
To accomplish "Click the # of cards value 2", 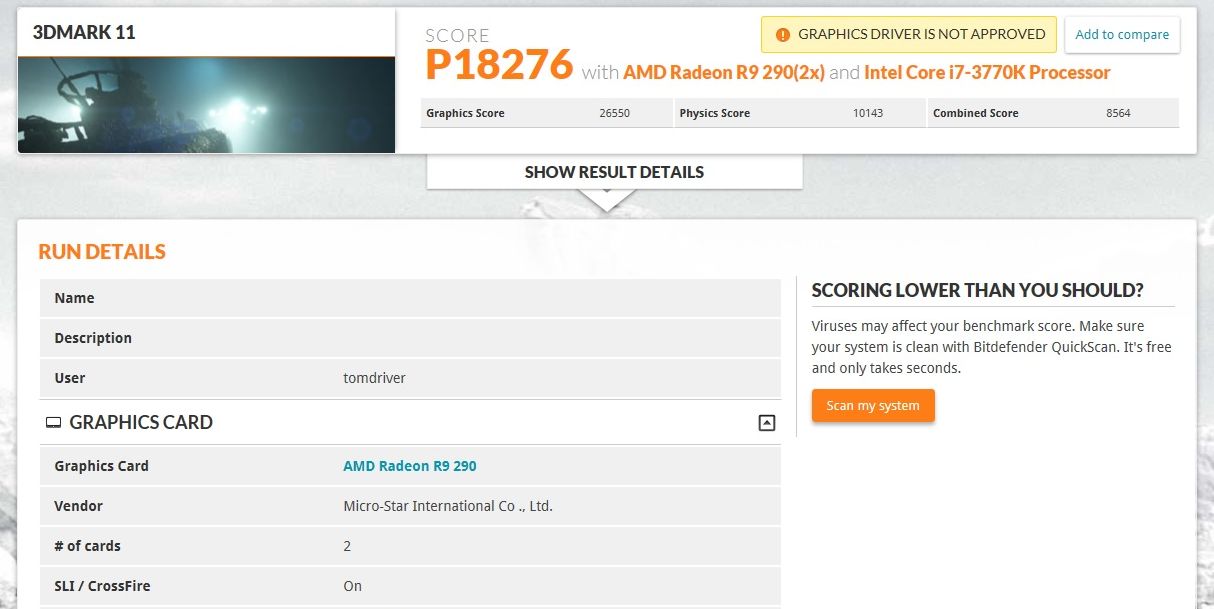I will 347,546.
